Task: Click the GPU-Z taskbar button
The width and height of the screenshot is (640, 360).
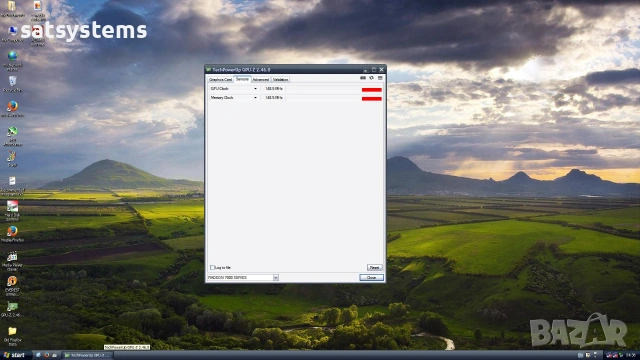Action: click(x=87, y=355)
